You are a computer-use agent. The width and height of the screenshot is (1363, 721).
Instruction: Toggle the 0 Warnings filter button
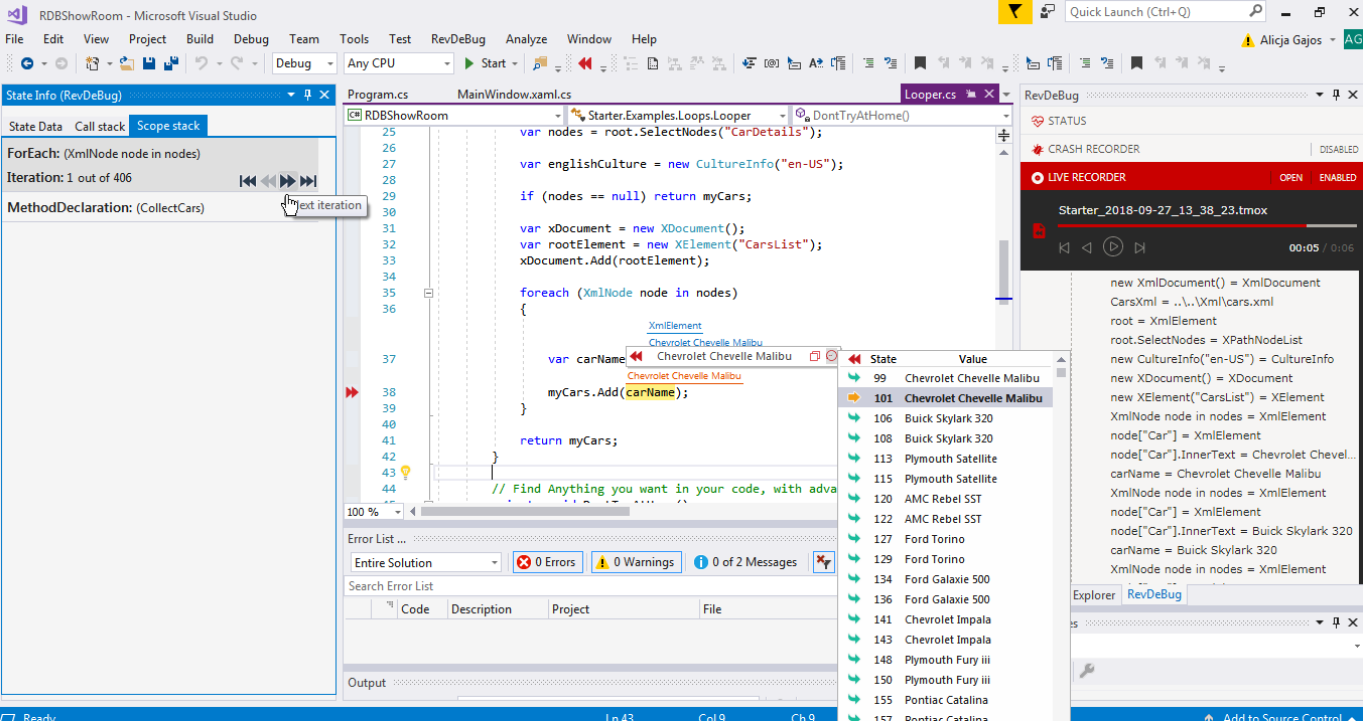[x=636, y=562]
